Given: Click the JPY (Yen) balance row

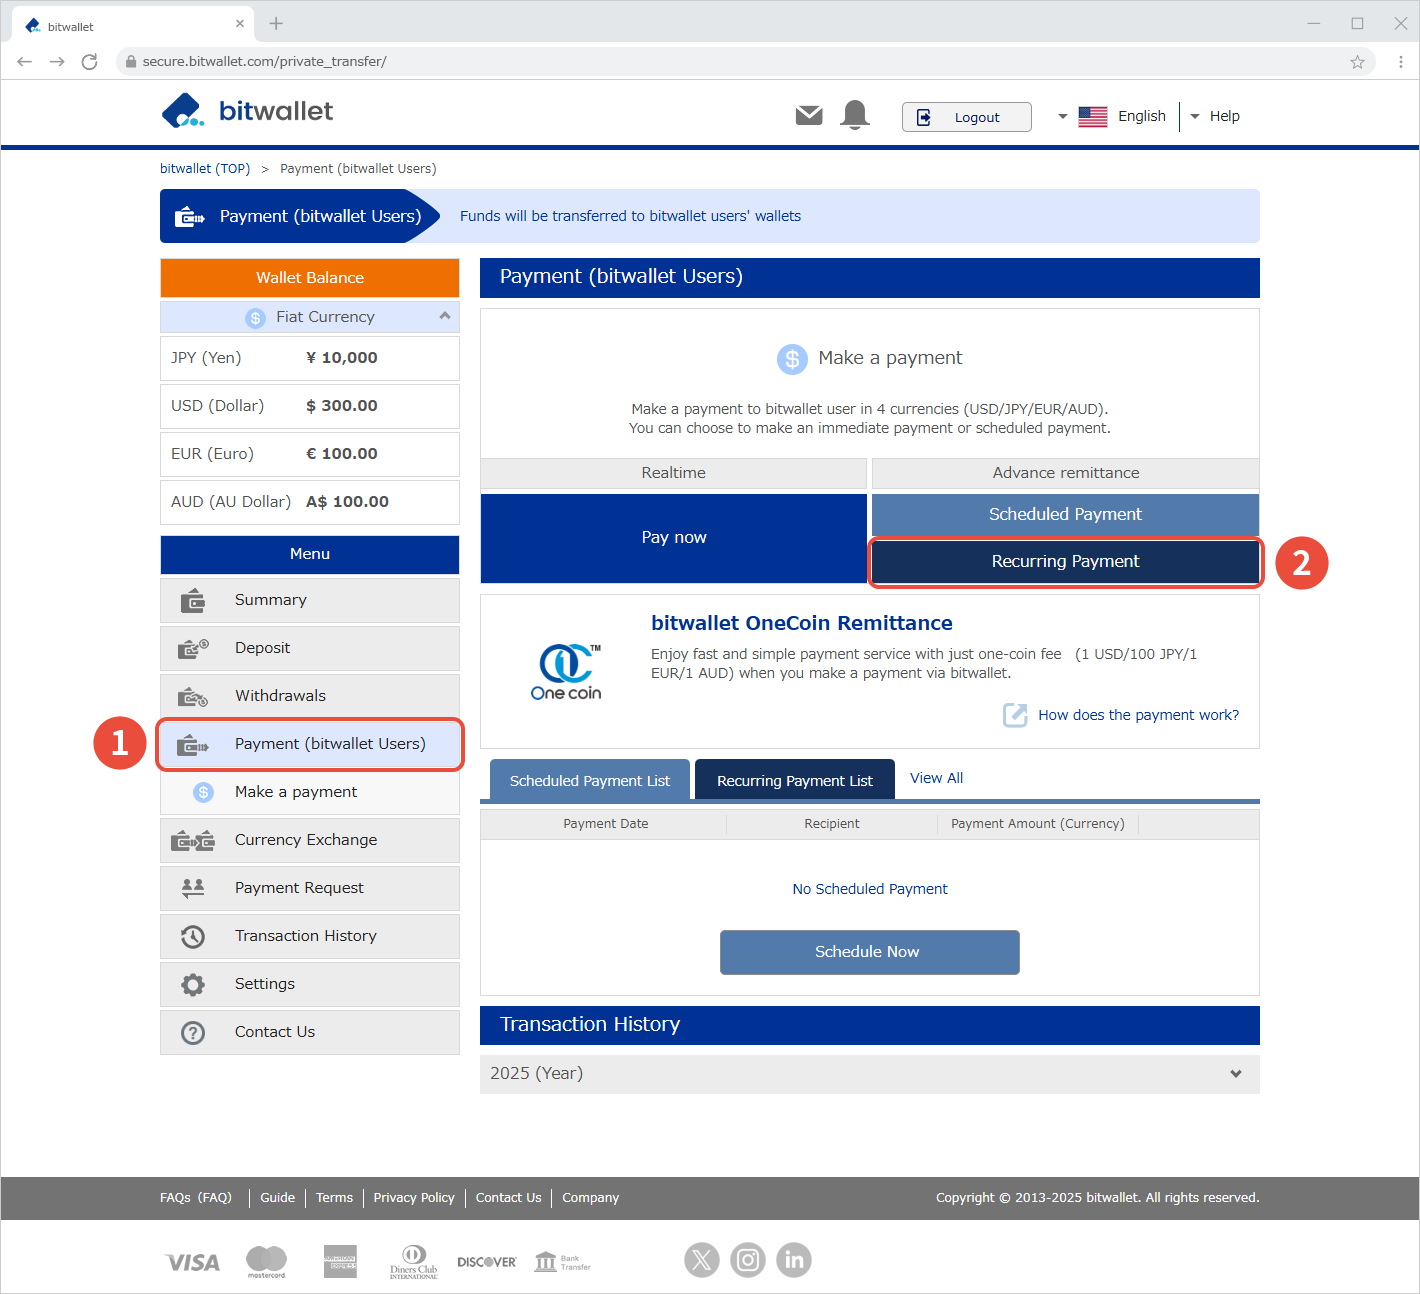Looking at the screenshot, I should (310, 358).
